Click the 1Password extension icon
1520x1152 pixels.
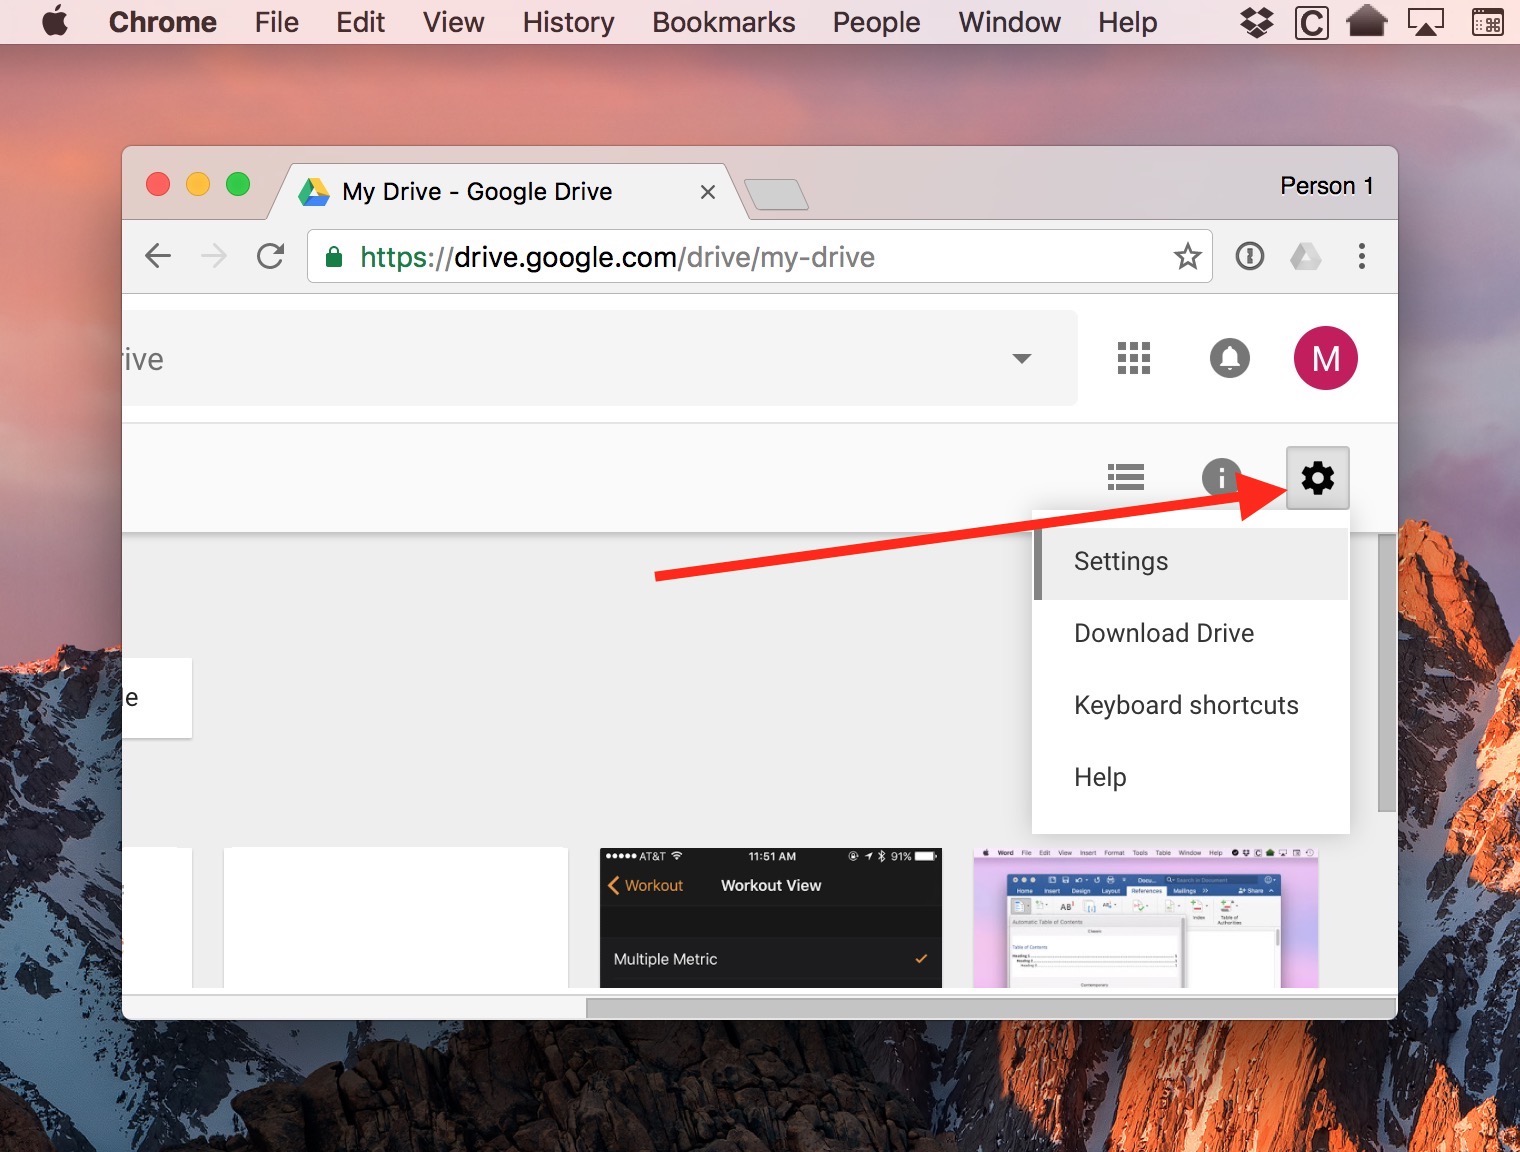coord(1250,257)
